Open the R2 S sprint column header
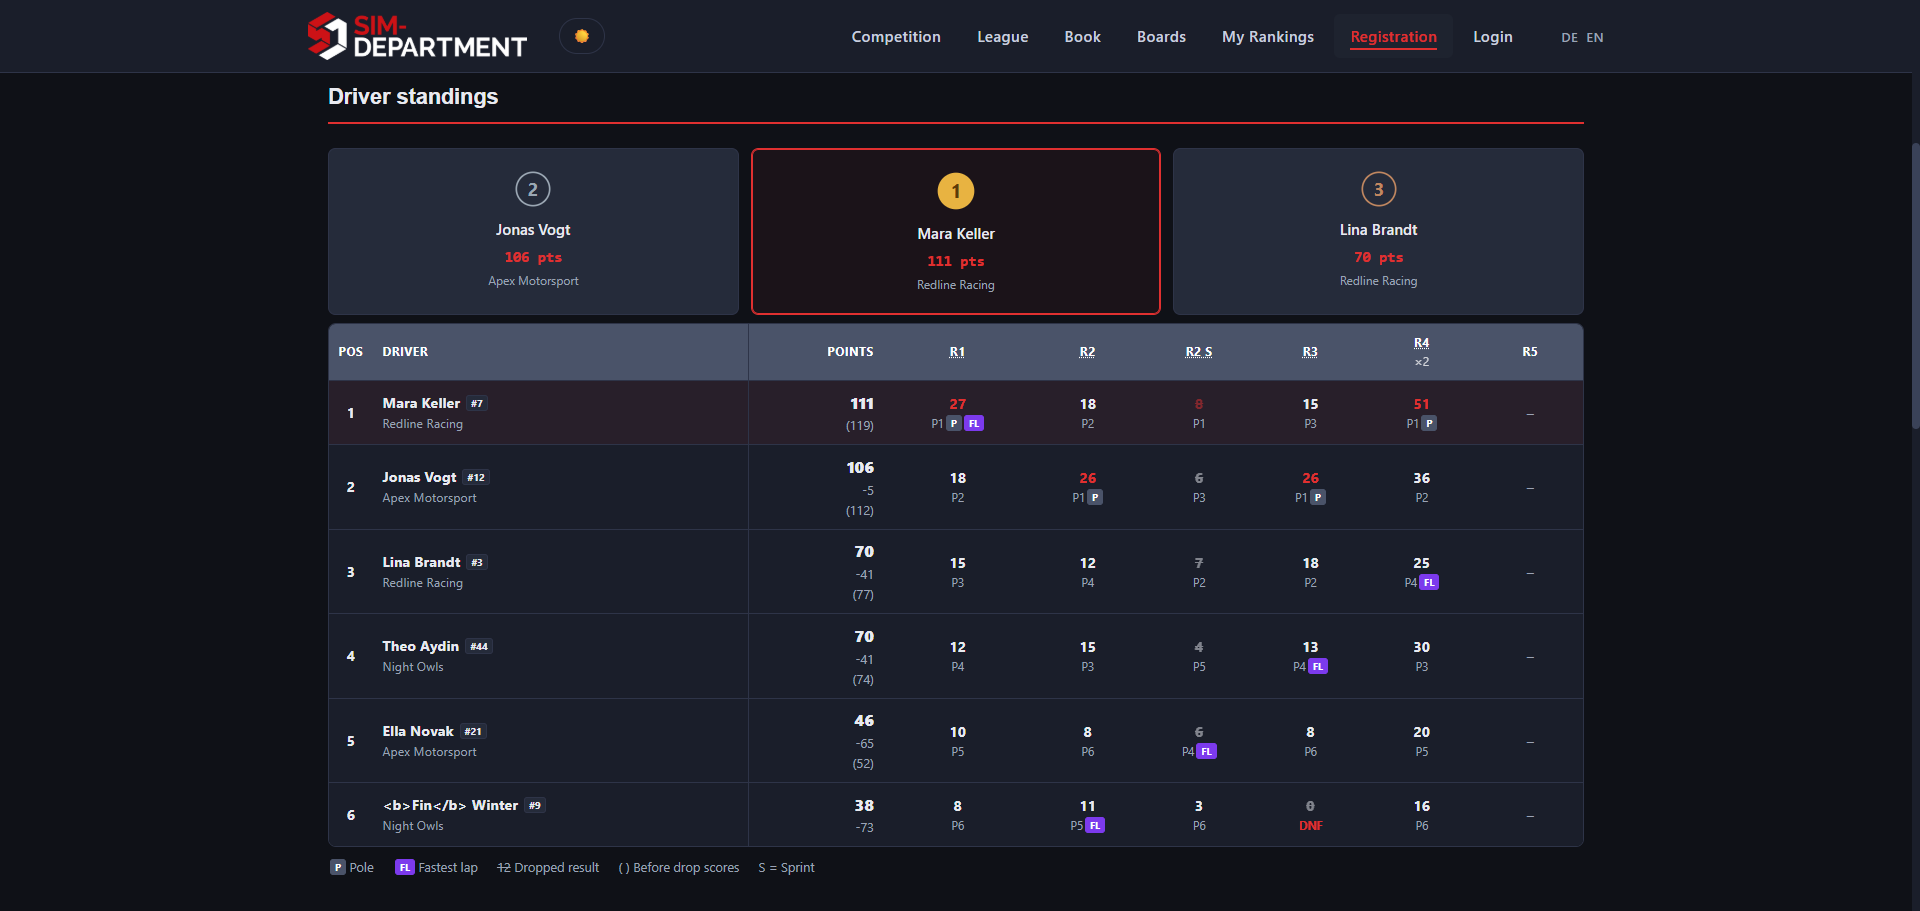 click(1198, 352)
